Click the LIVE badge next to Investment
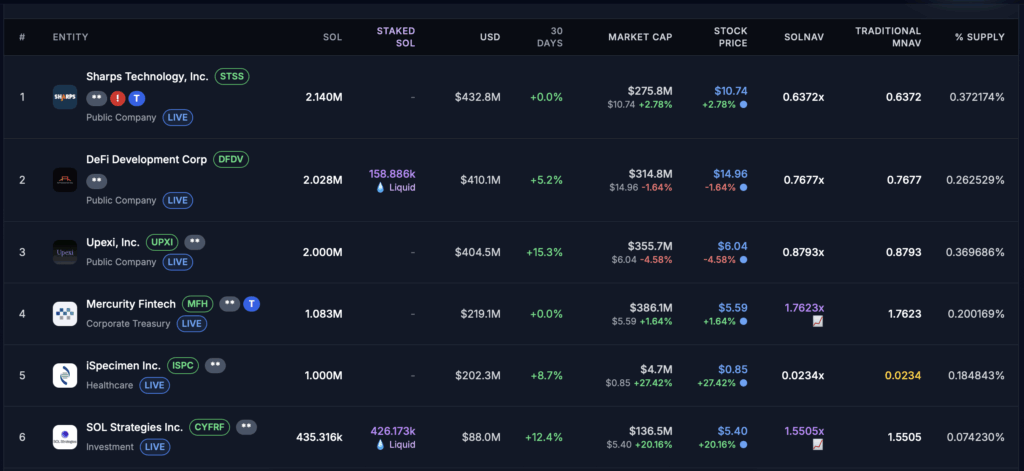Viewport: 1024px width, 471px height. (155, 447)
